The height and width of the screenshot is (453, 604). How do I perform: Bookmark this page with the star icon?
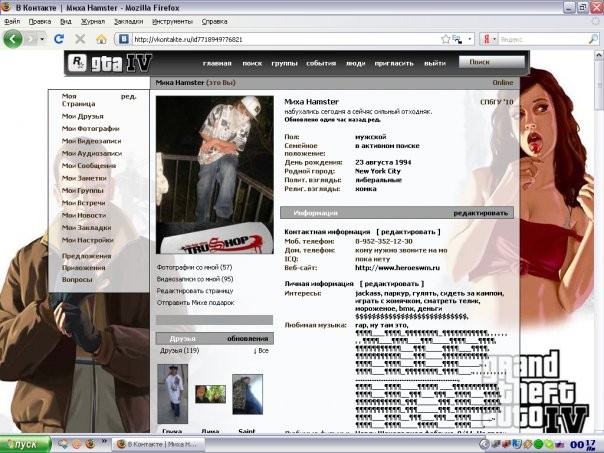pos(445,39)
